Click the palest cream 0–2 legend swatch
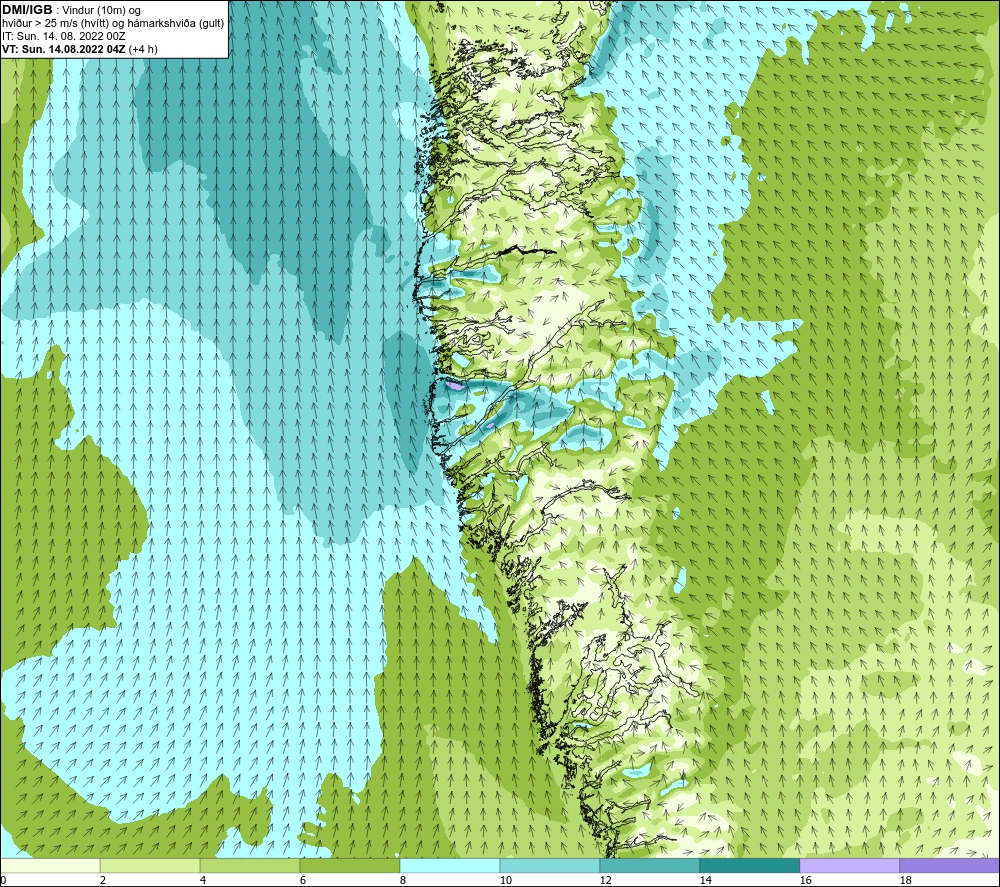Image resolution: width=1000 pixels, height=887 pixels. pos(50,865)
